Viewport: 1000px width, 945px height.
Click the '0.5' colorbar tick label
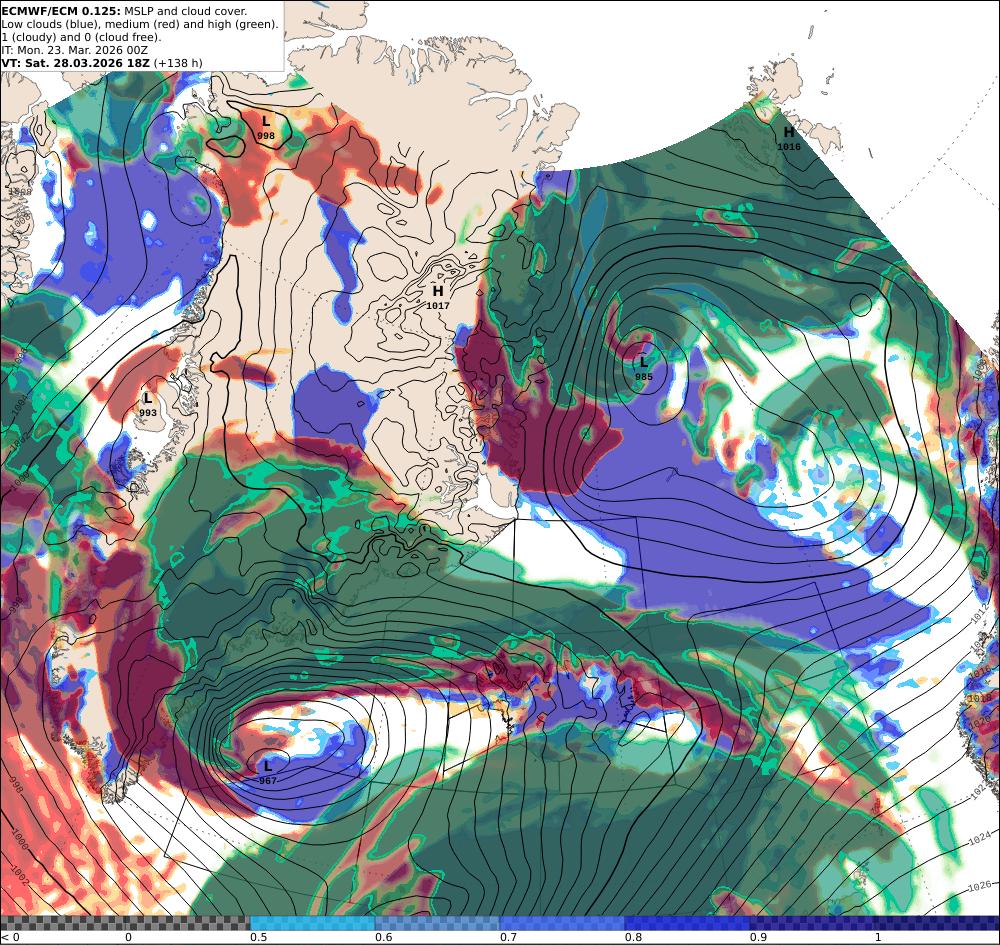coord(258,937)
